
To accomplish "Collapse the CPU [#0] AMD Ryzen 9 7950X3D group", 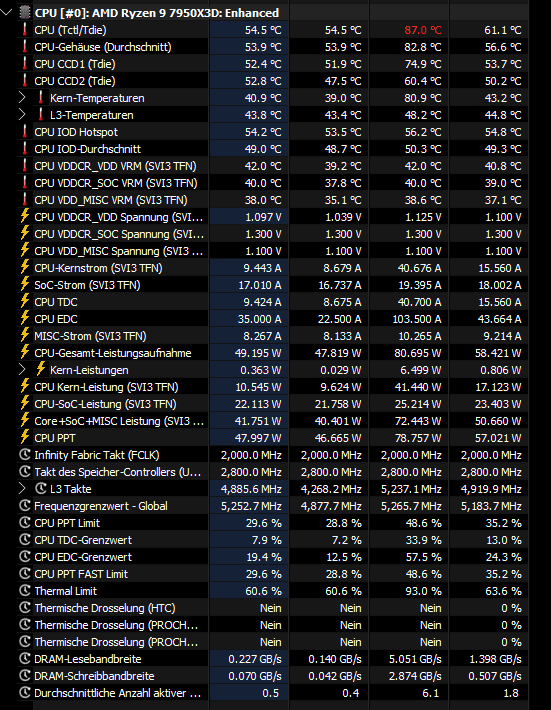I will pyautogui.click(x=7, y=13).
